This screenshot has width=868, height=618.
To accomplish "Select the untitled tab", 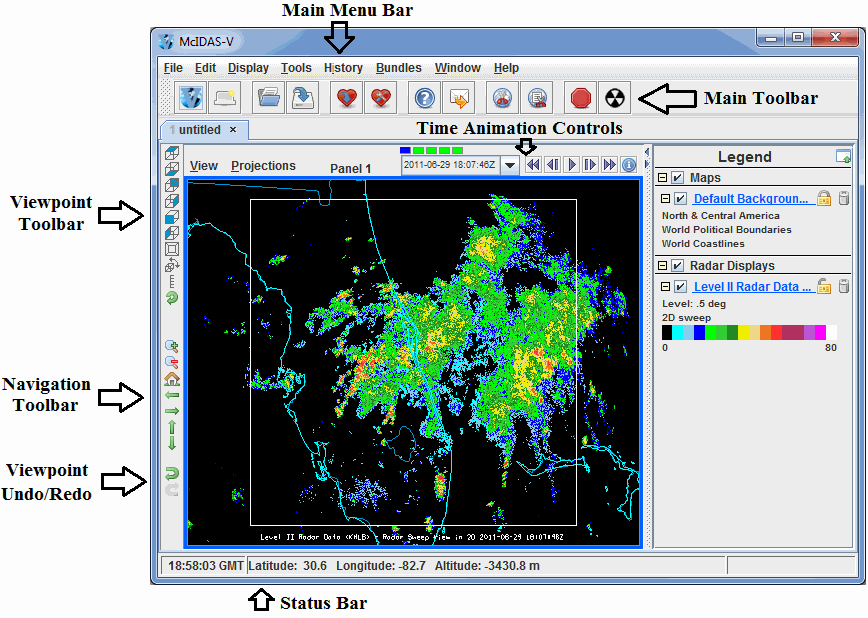I will click(198, 130).
